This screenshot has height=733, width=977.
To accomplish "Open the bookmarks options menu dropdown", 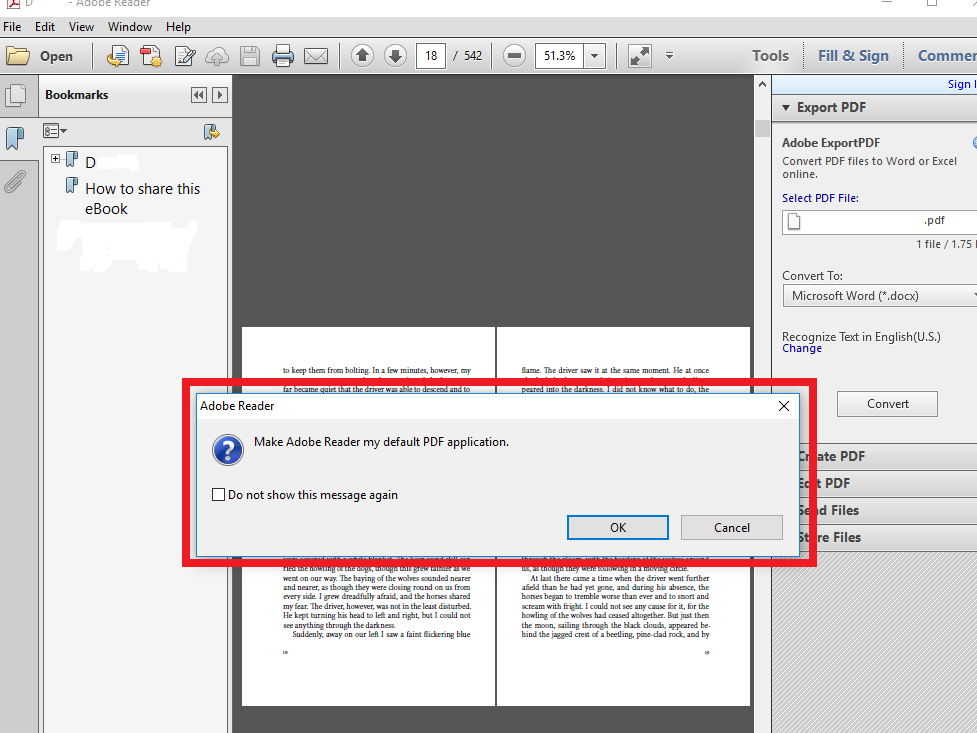I will pyautogui.click(x=55, y=131).
